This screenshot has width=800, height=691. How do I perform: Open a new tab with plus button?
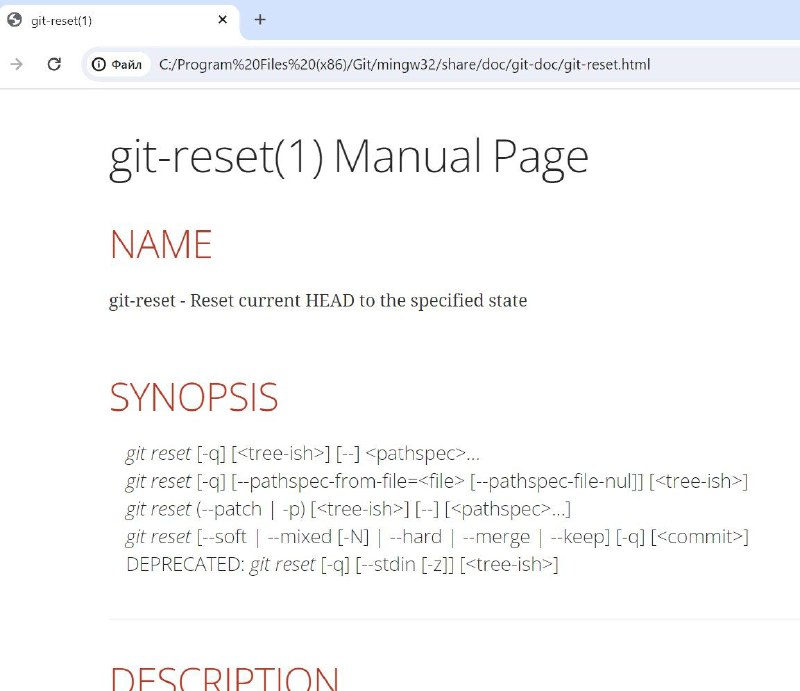pyautogui.click(x=260, y=20)
